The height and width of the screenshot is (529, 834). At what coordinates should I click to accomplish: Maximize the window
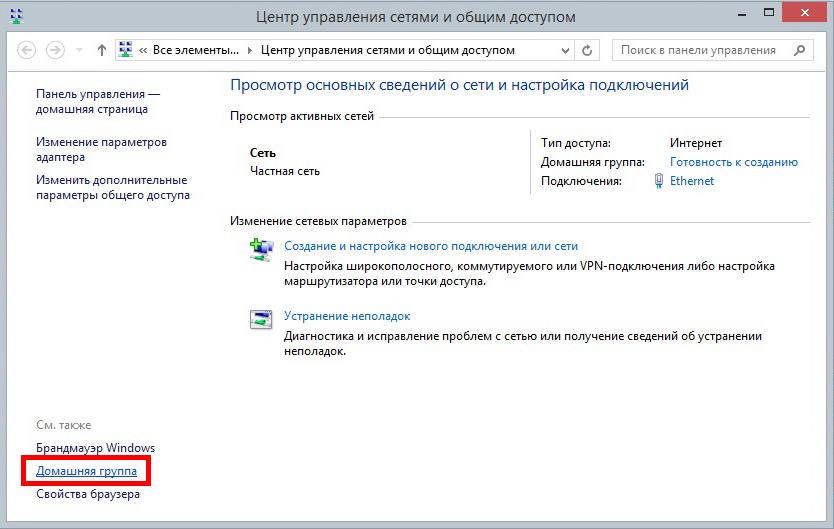click(769, 13)
